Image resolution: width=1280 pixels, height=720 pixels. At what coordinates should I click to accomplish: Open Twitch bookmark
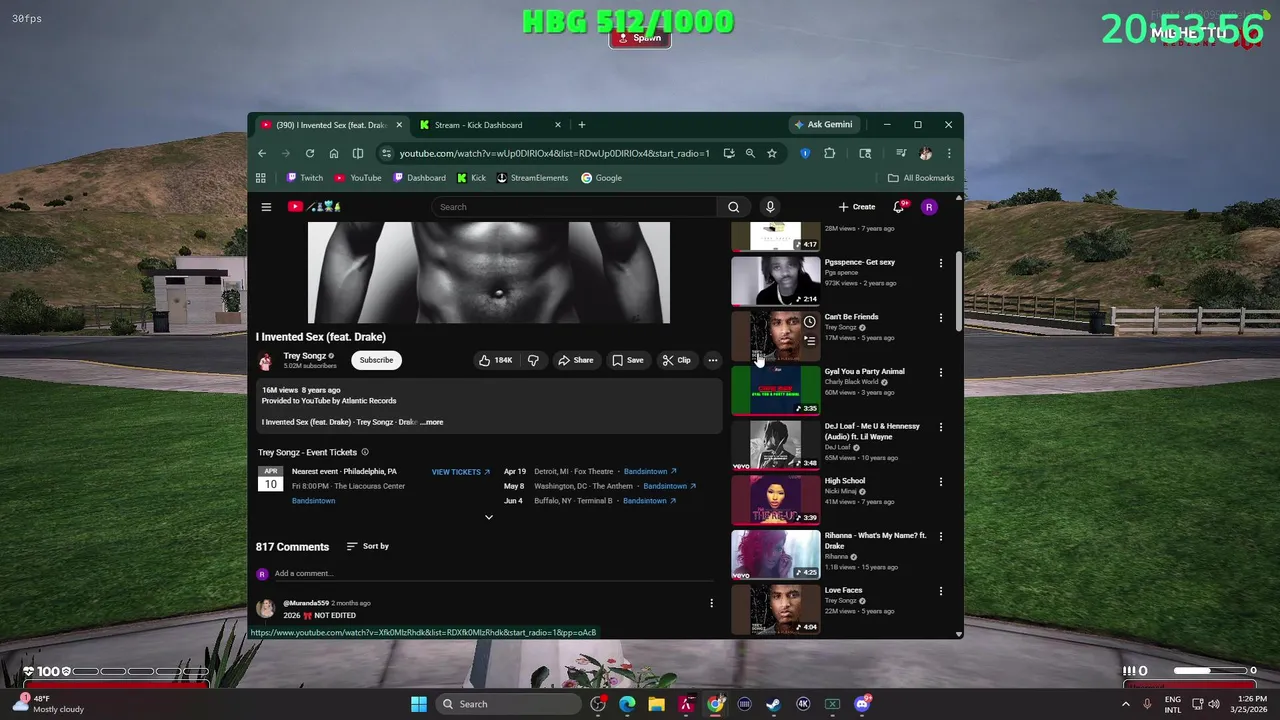coord(305,178)
